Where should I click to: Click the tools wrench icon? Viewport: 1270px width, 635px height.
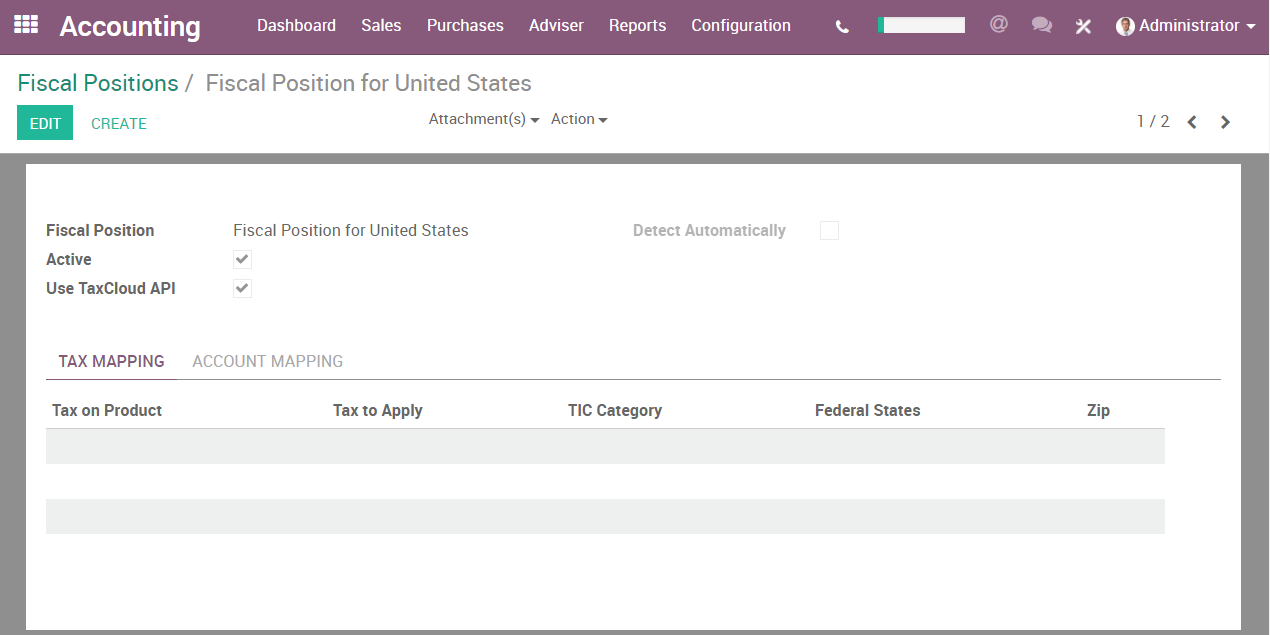click(x=1083, y=26)
